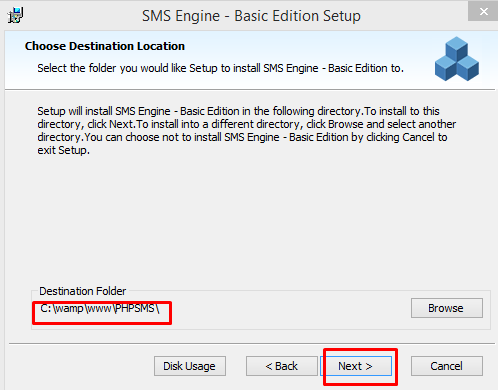This screenshot has height=390, width=498.
Task: Click the C:\wamp\www\PHPSMS\ destination path
Action: 100,308
